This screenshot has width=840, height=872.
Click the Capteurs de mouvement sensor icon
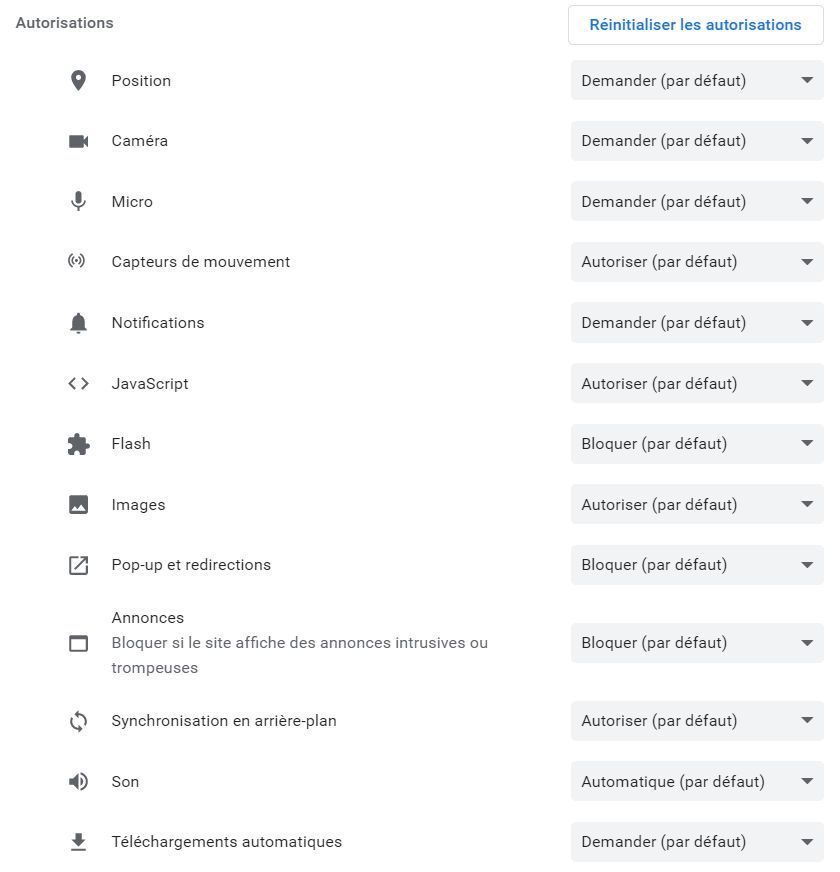77,262
